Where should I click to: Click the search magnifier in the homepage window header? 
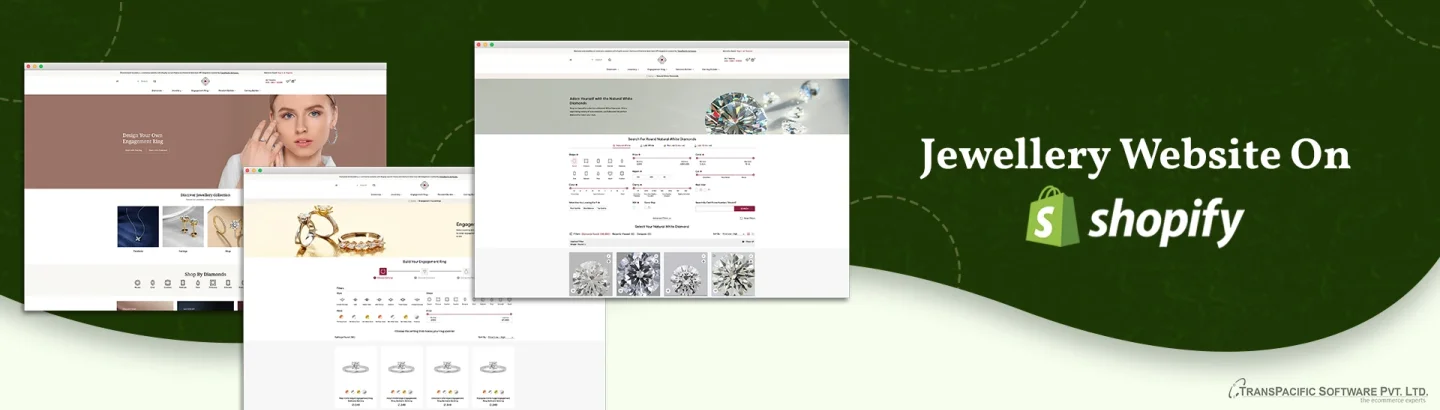click(155, 81)
